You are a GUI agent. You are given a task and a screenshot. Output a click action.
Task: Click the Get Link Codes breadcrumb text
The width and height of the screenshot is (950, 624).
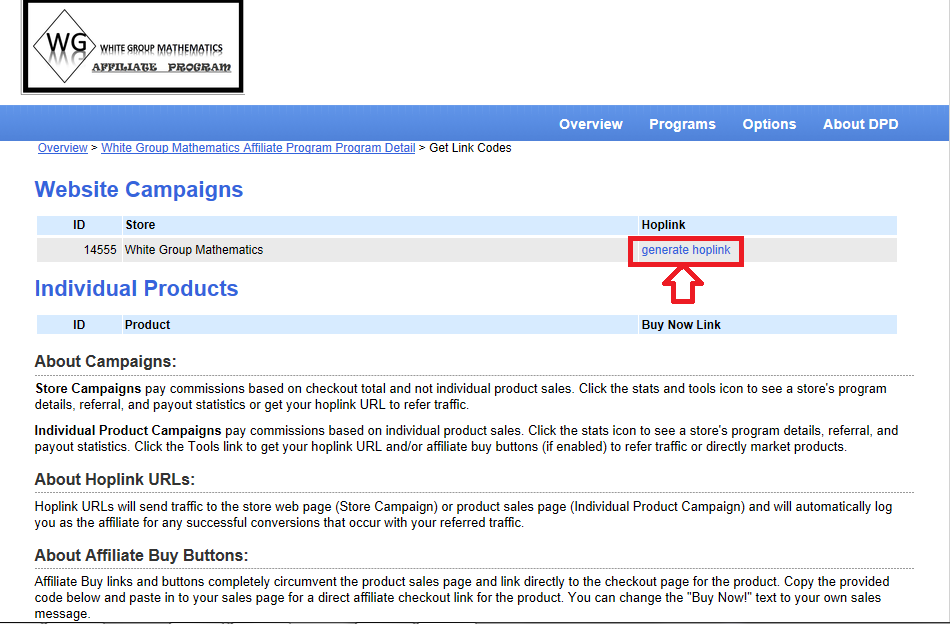(x=470, y=148)
